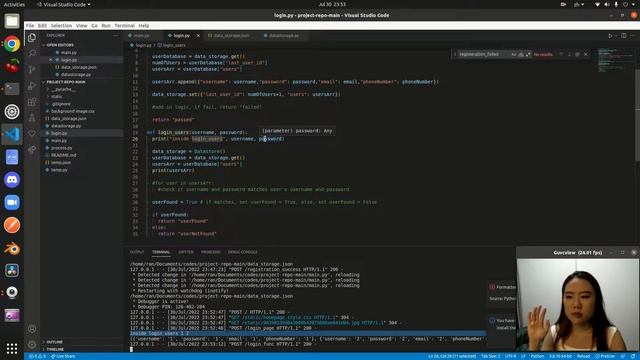Close the login.py editor tab
The width and height of the screenshot is (640, 360).
[198, 36]
